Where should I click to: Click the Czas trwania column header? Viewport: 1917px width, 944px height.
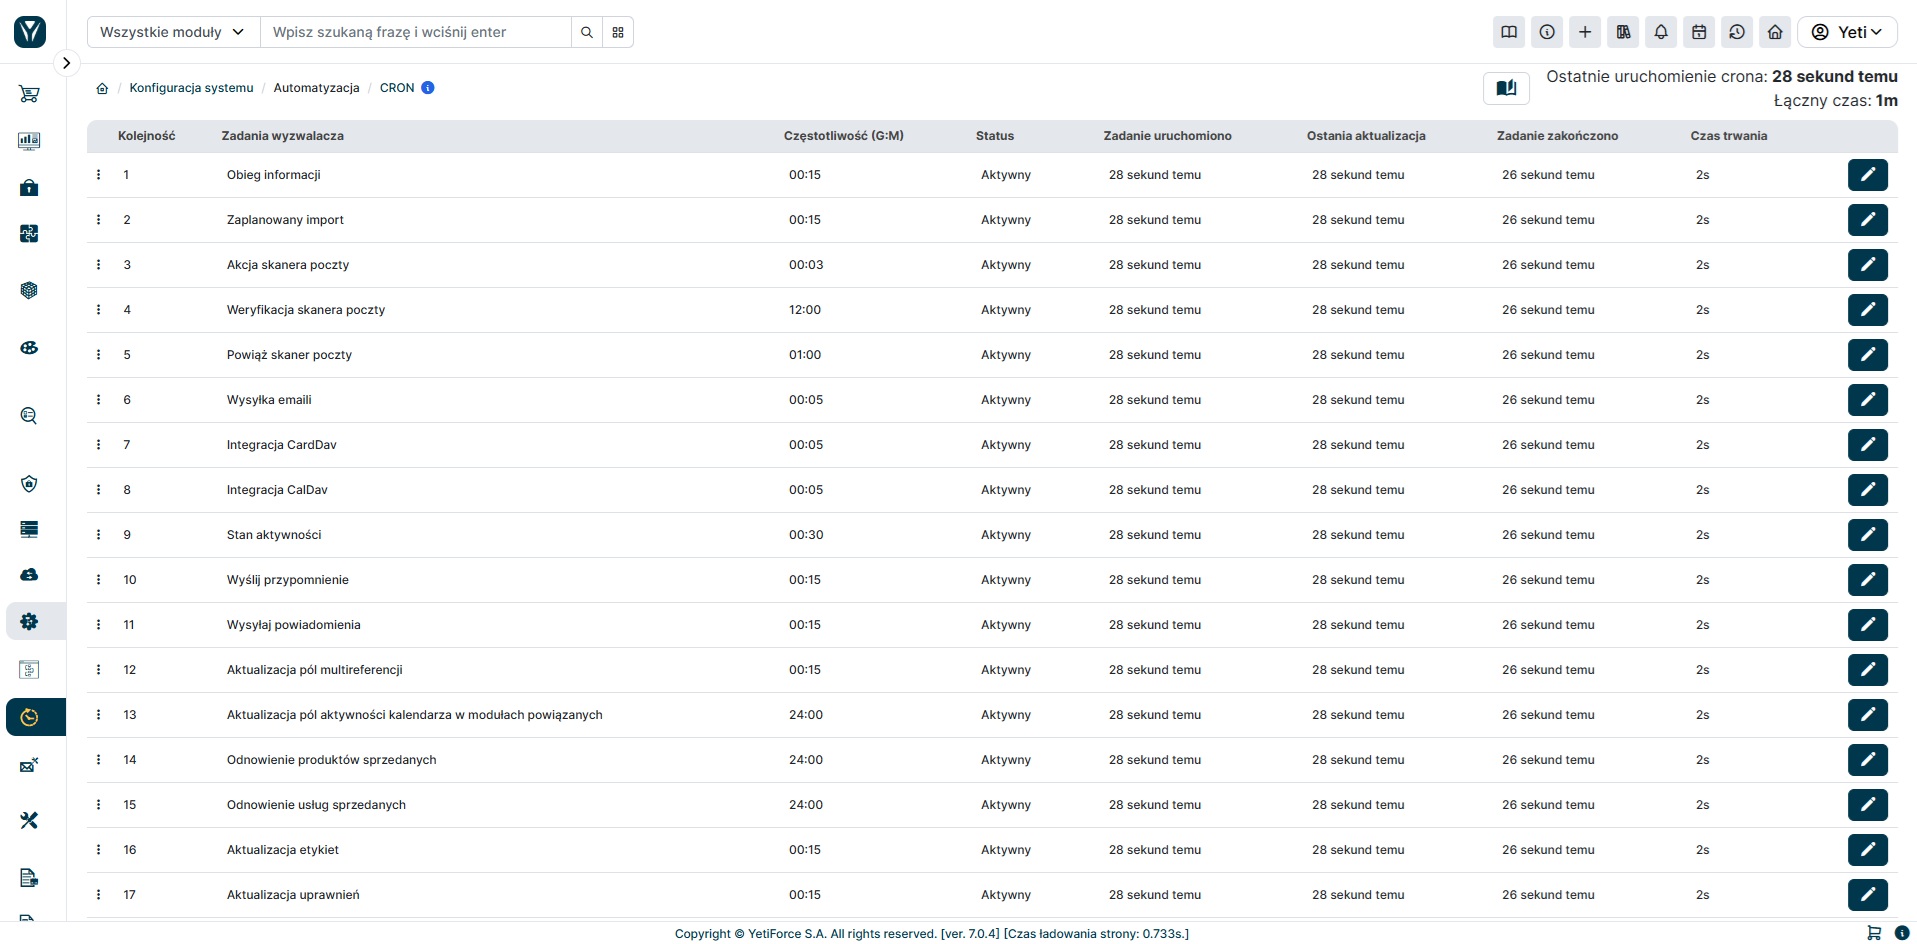(1728, 136)
